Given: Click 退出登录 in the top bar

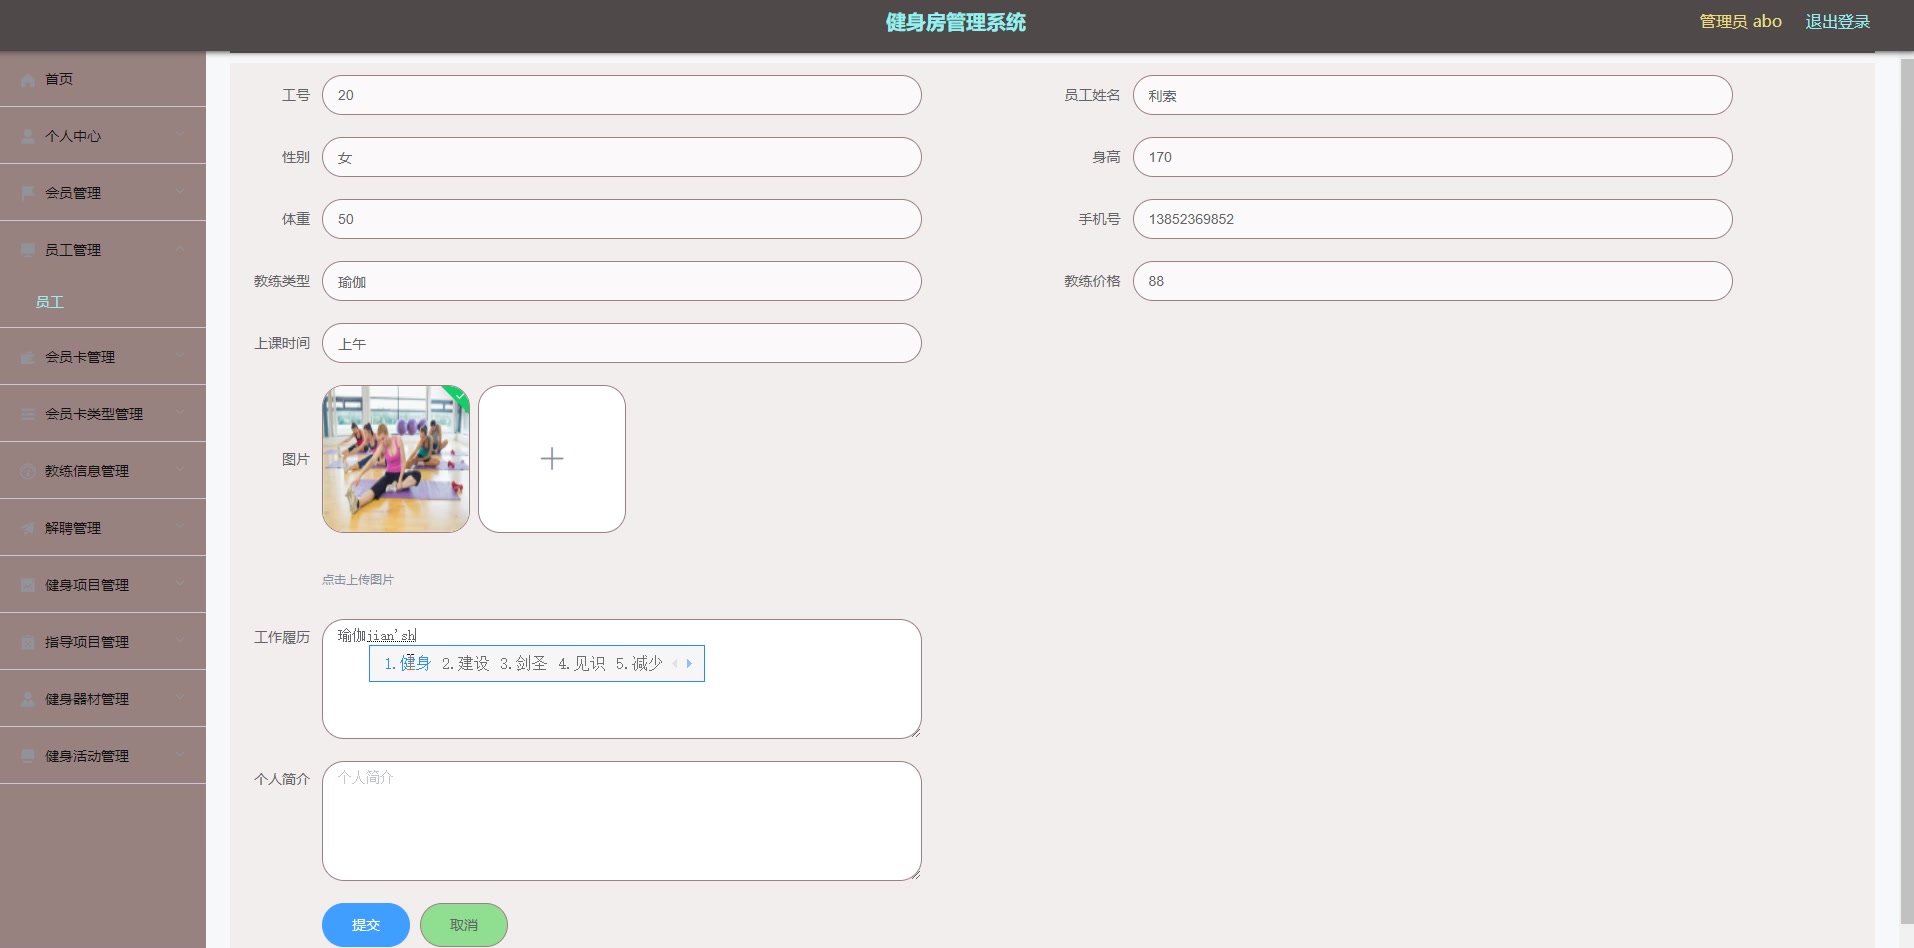Looking at the screenshot, I should pyautogui.click(x=1838, y=21).
